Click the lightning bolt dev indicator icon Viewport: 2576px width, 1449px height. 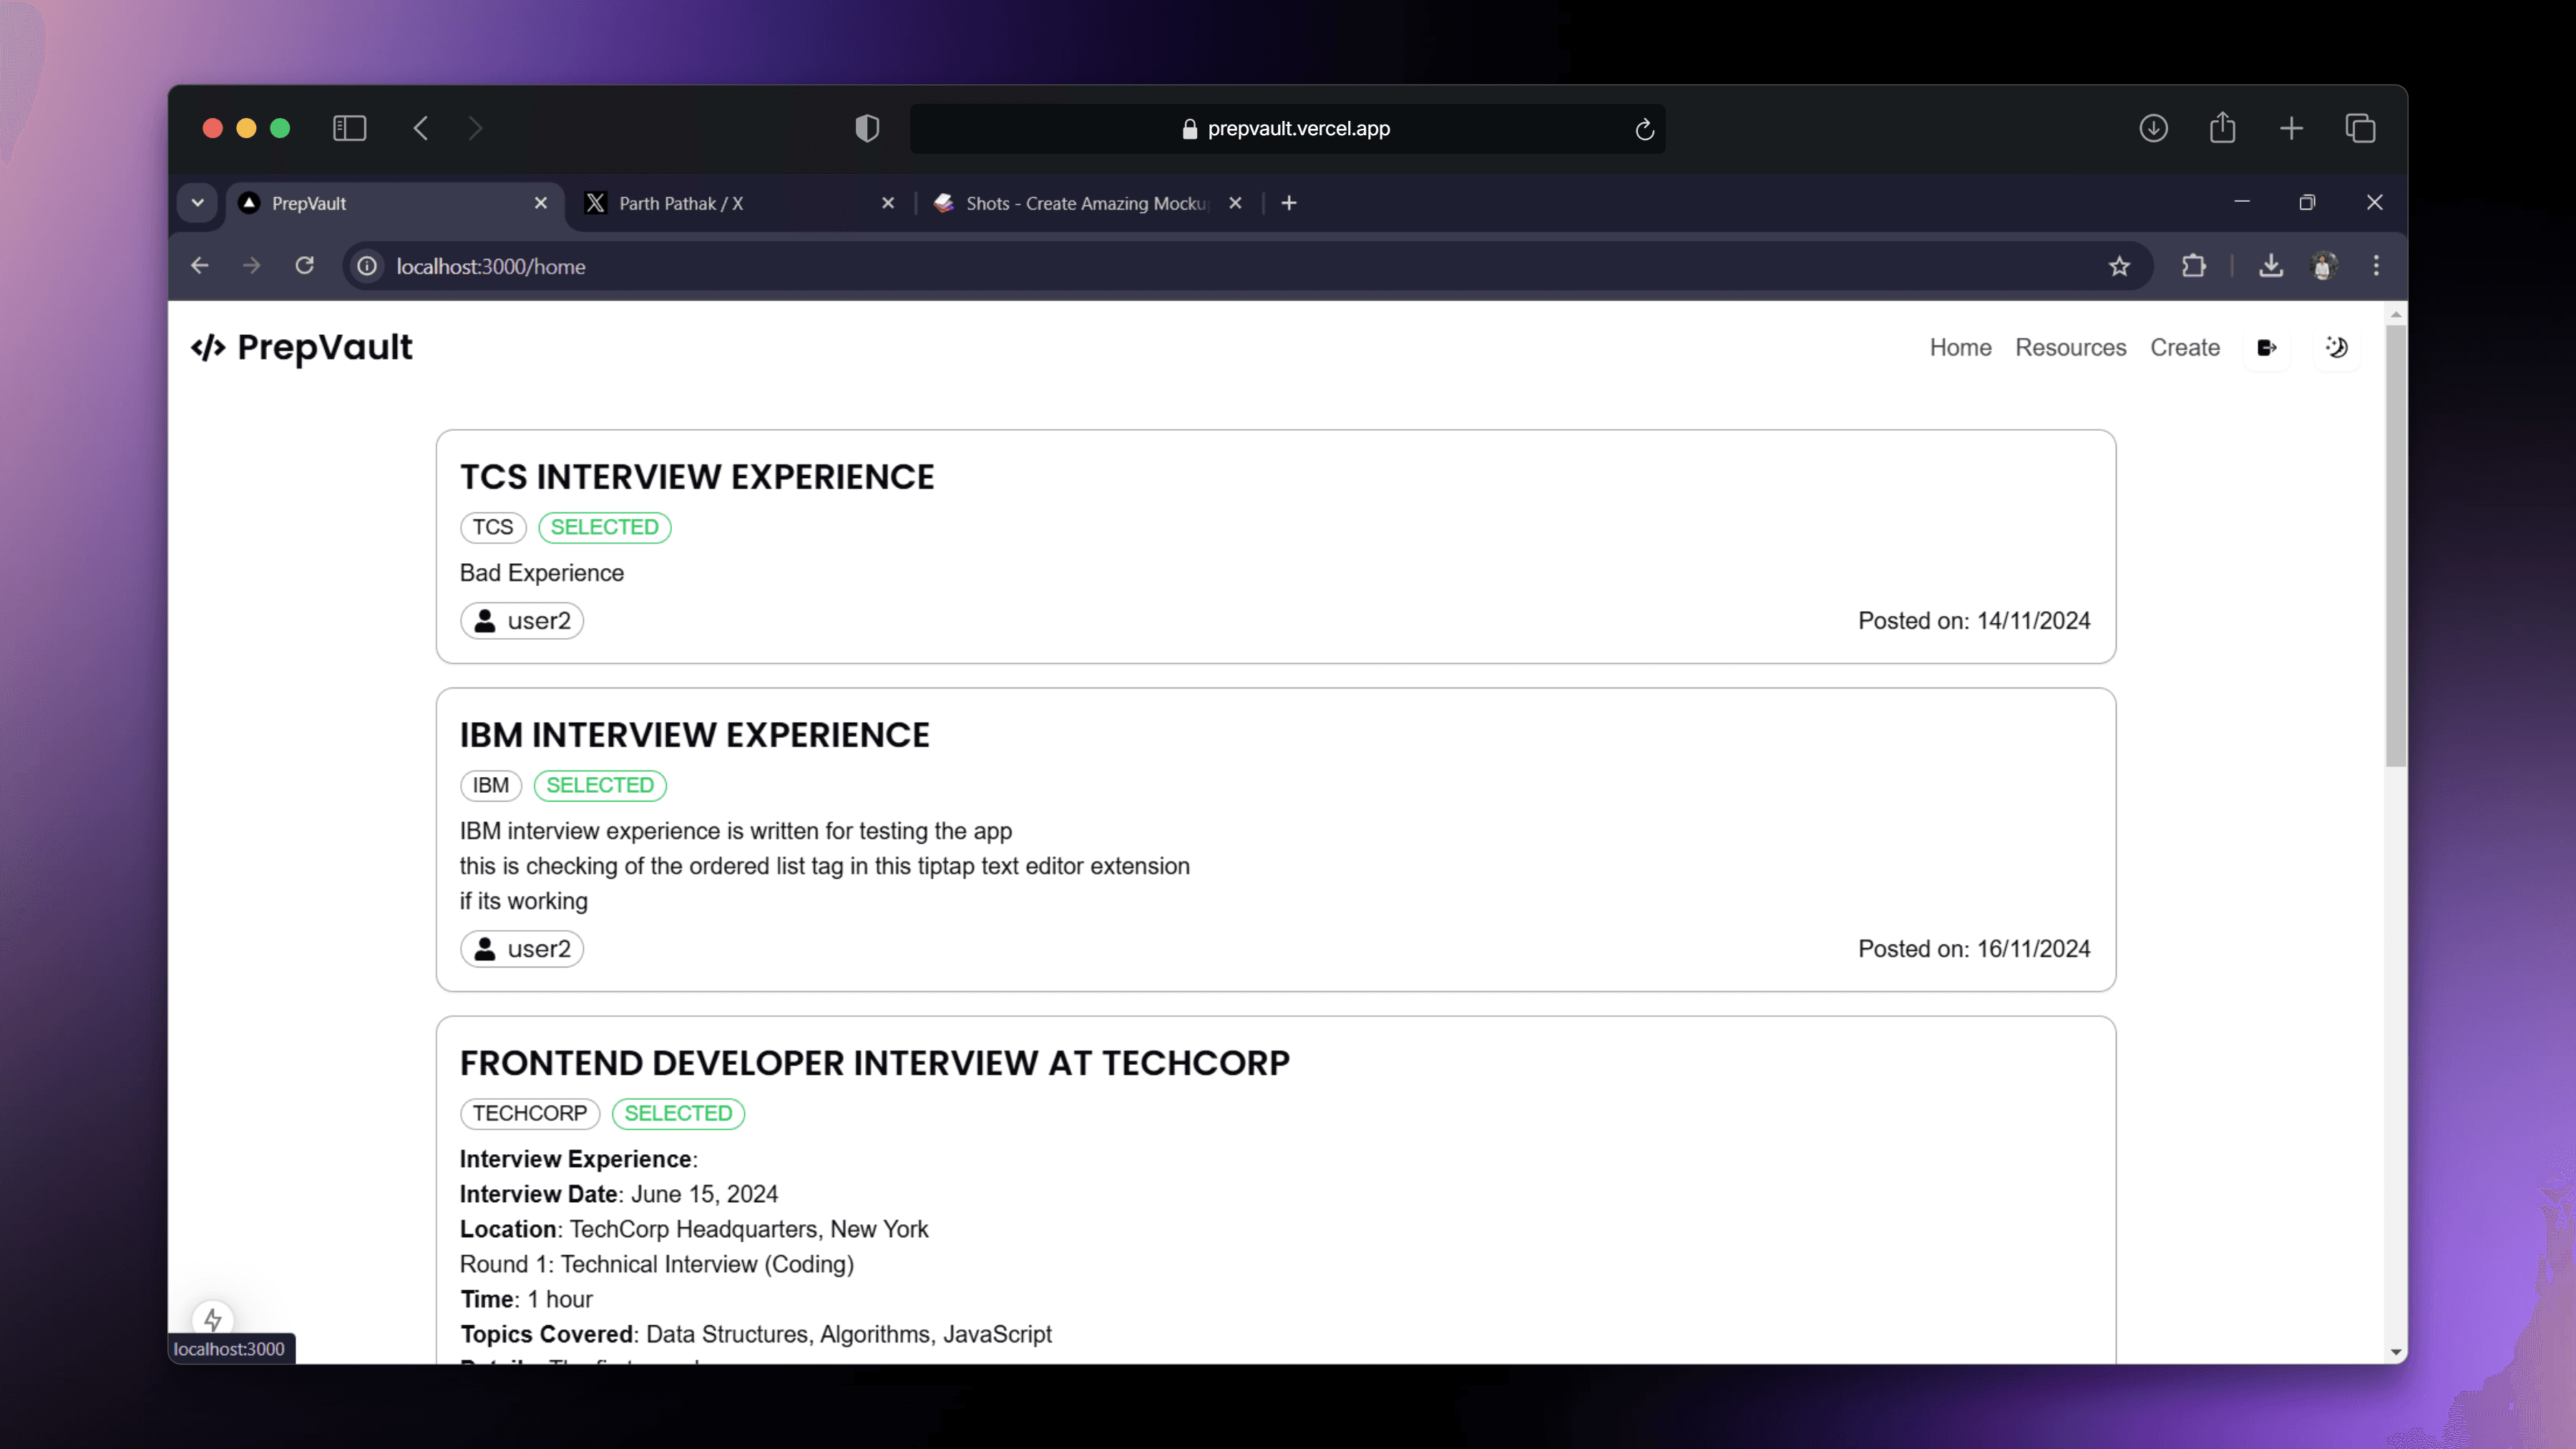[x=212, y=1320]
